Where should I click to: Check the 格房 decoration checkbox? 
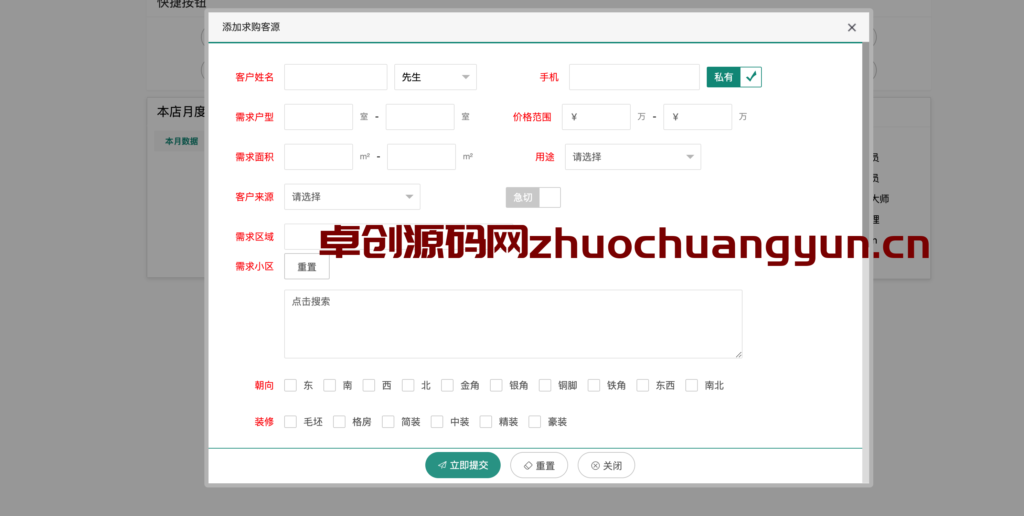(340, 422)
